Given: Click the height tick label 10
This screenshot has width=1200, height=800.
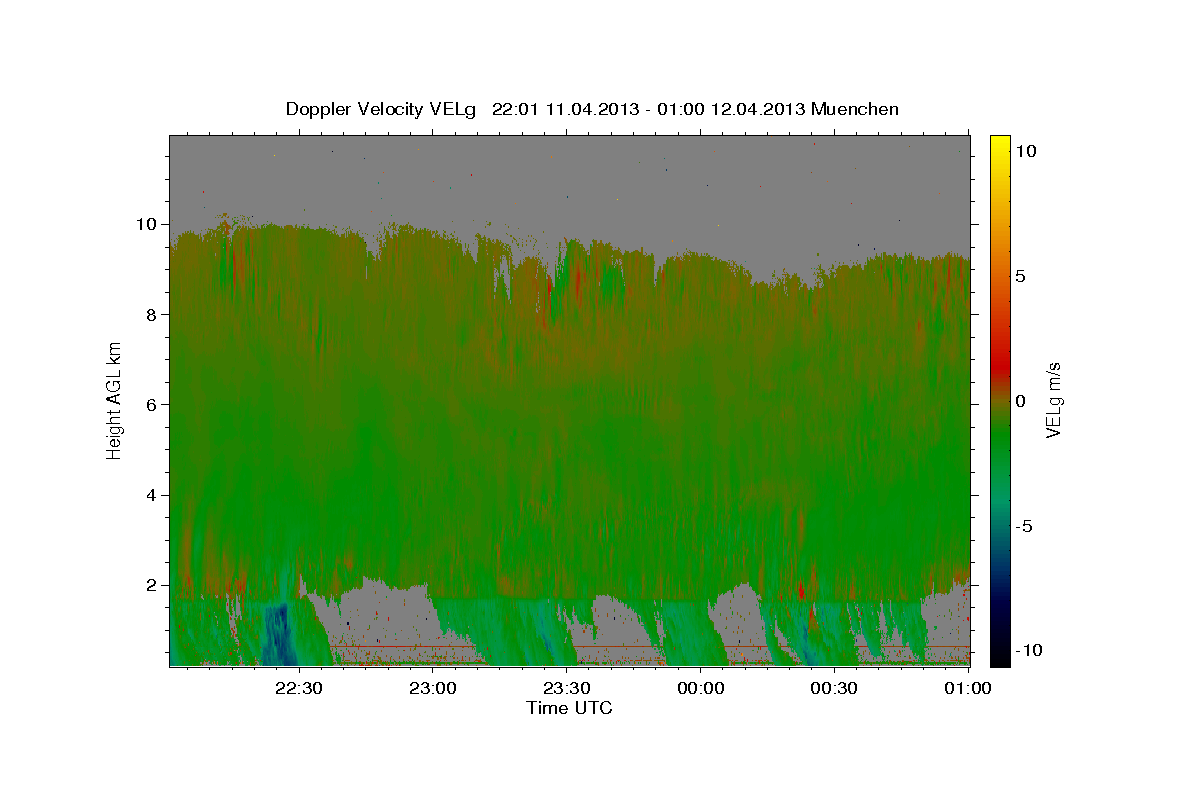Looking at the screenshot, I should (x=149, y=224).
